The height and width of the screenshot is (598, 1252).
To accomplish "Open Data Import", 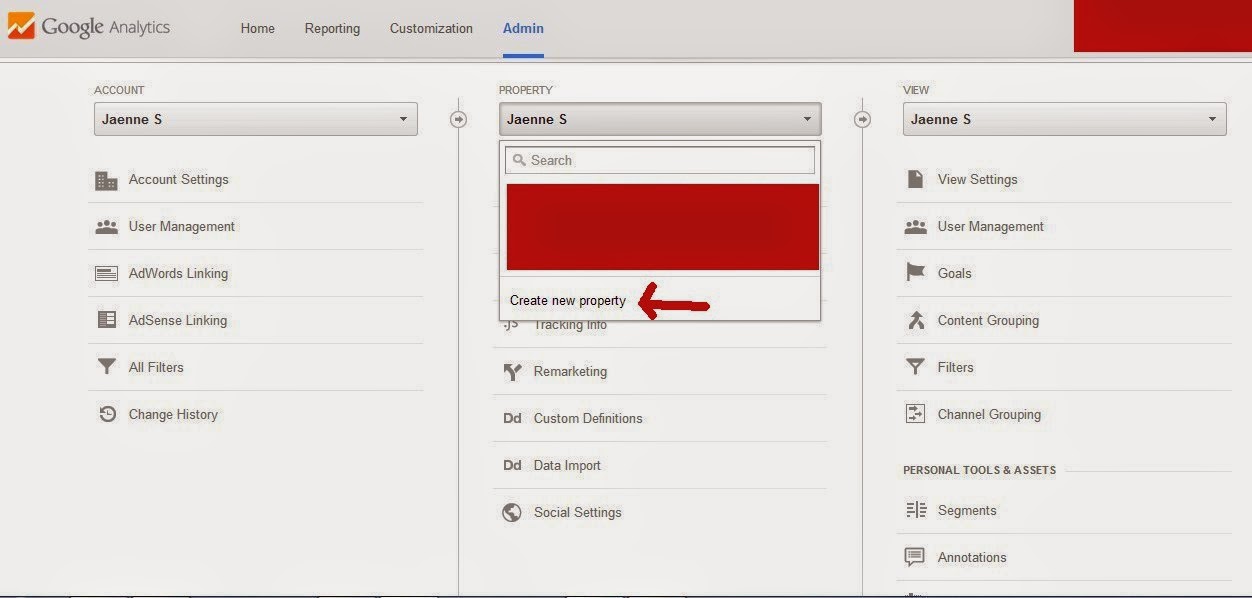I will pos(567,465).
